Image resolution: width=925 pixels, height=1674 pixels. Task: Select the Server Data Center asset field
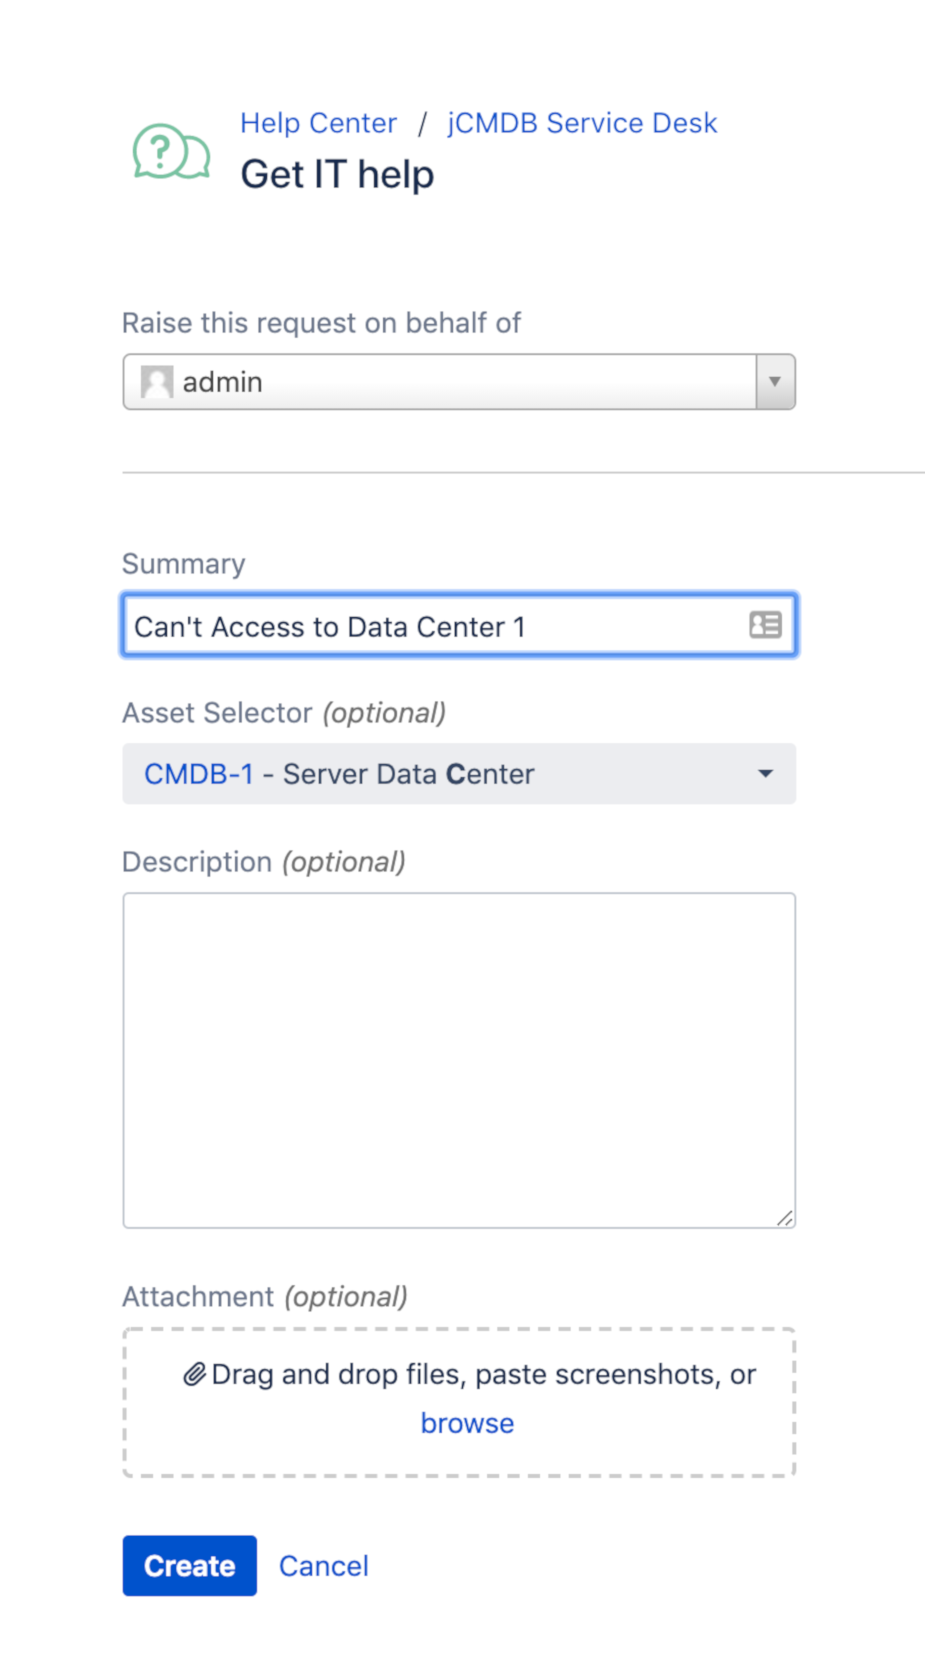(x=459, y=773)
